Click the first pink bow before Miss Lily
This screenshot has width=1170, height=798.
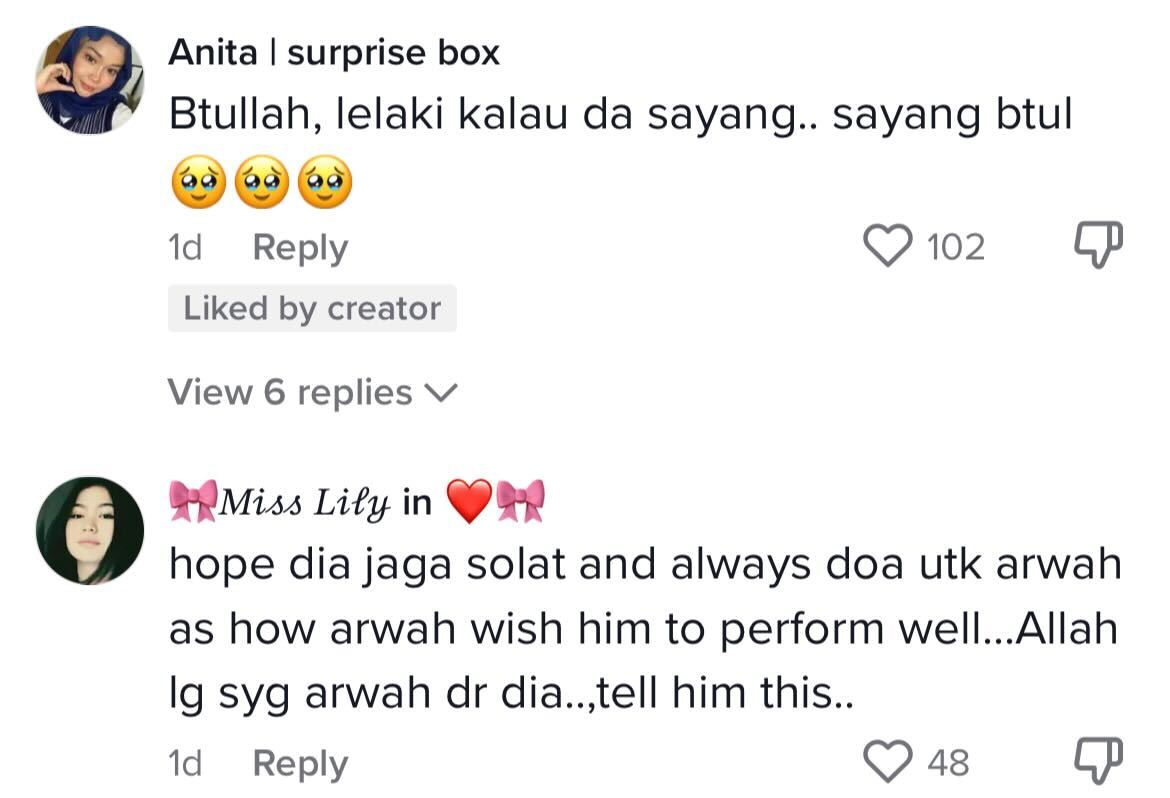point(193,502)
